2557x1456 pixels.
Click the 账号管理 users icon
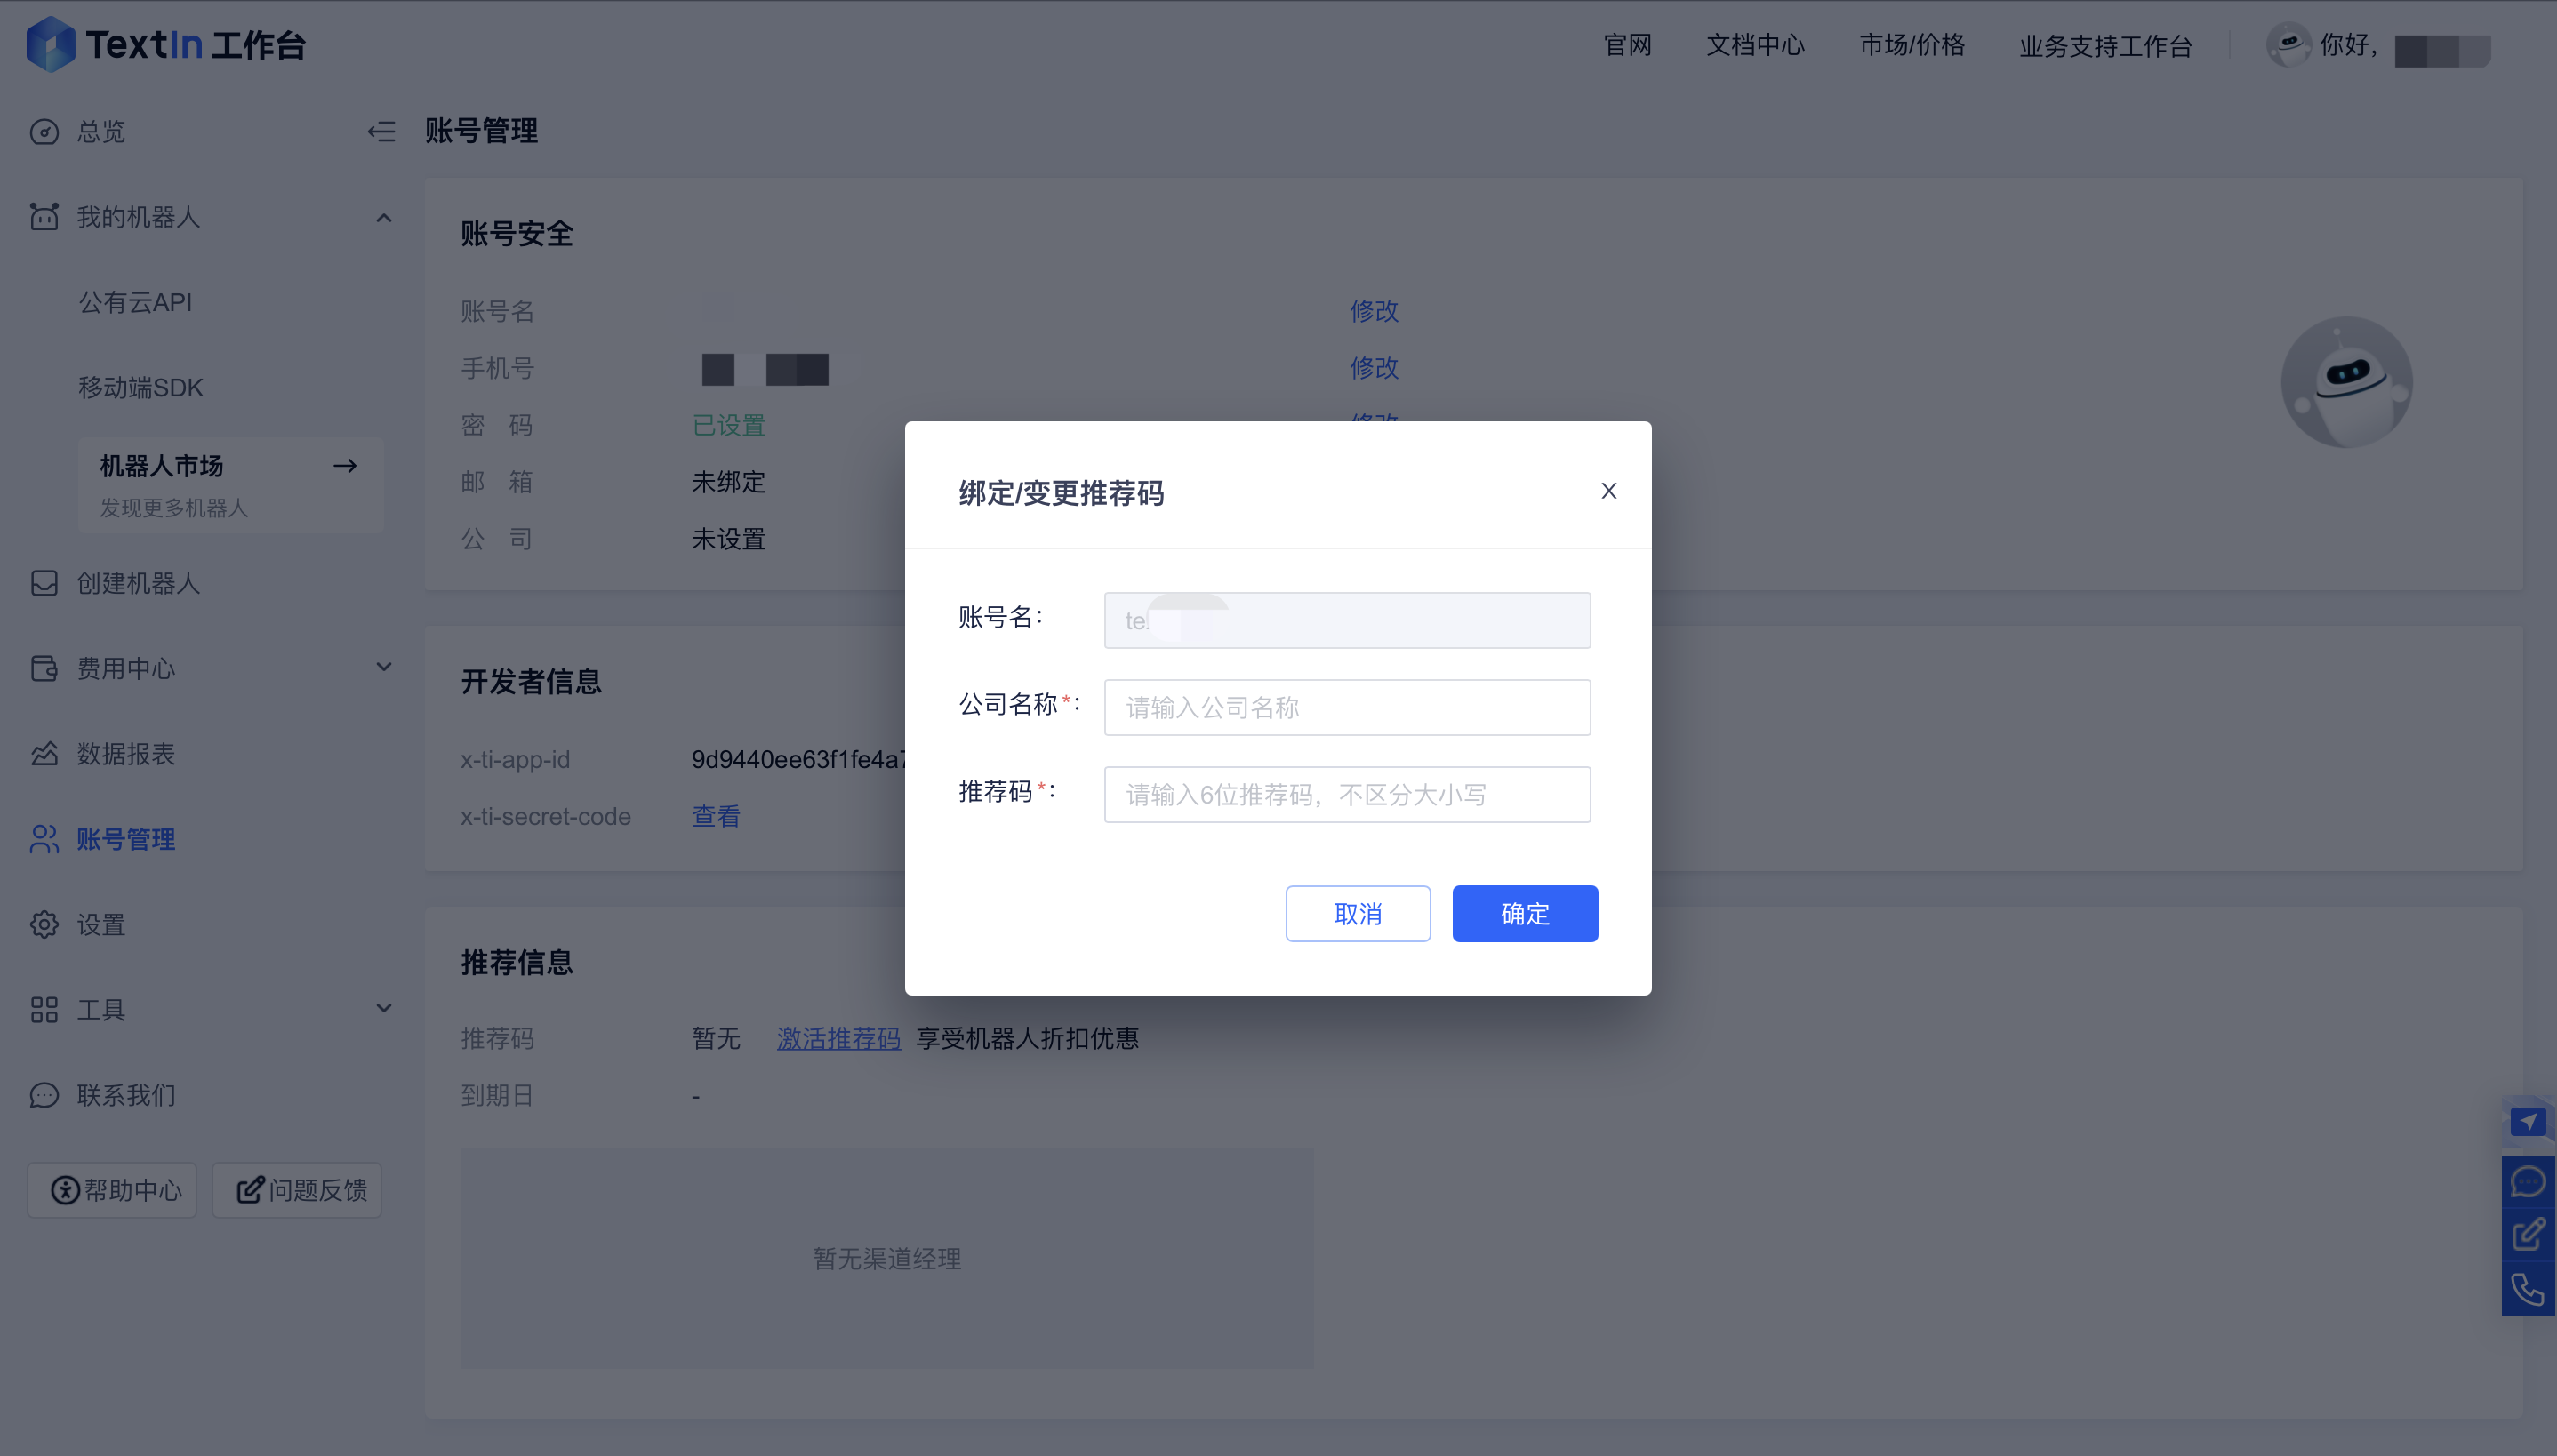44,839
